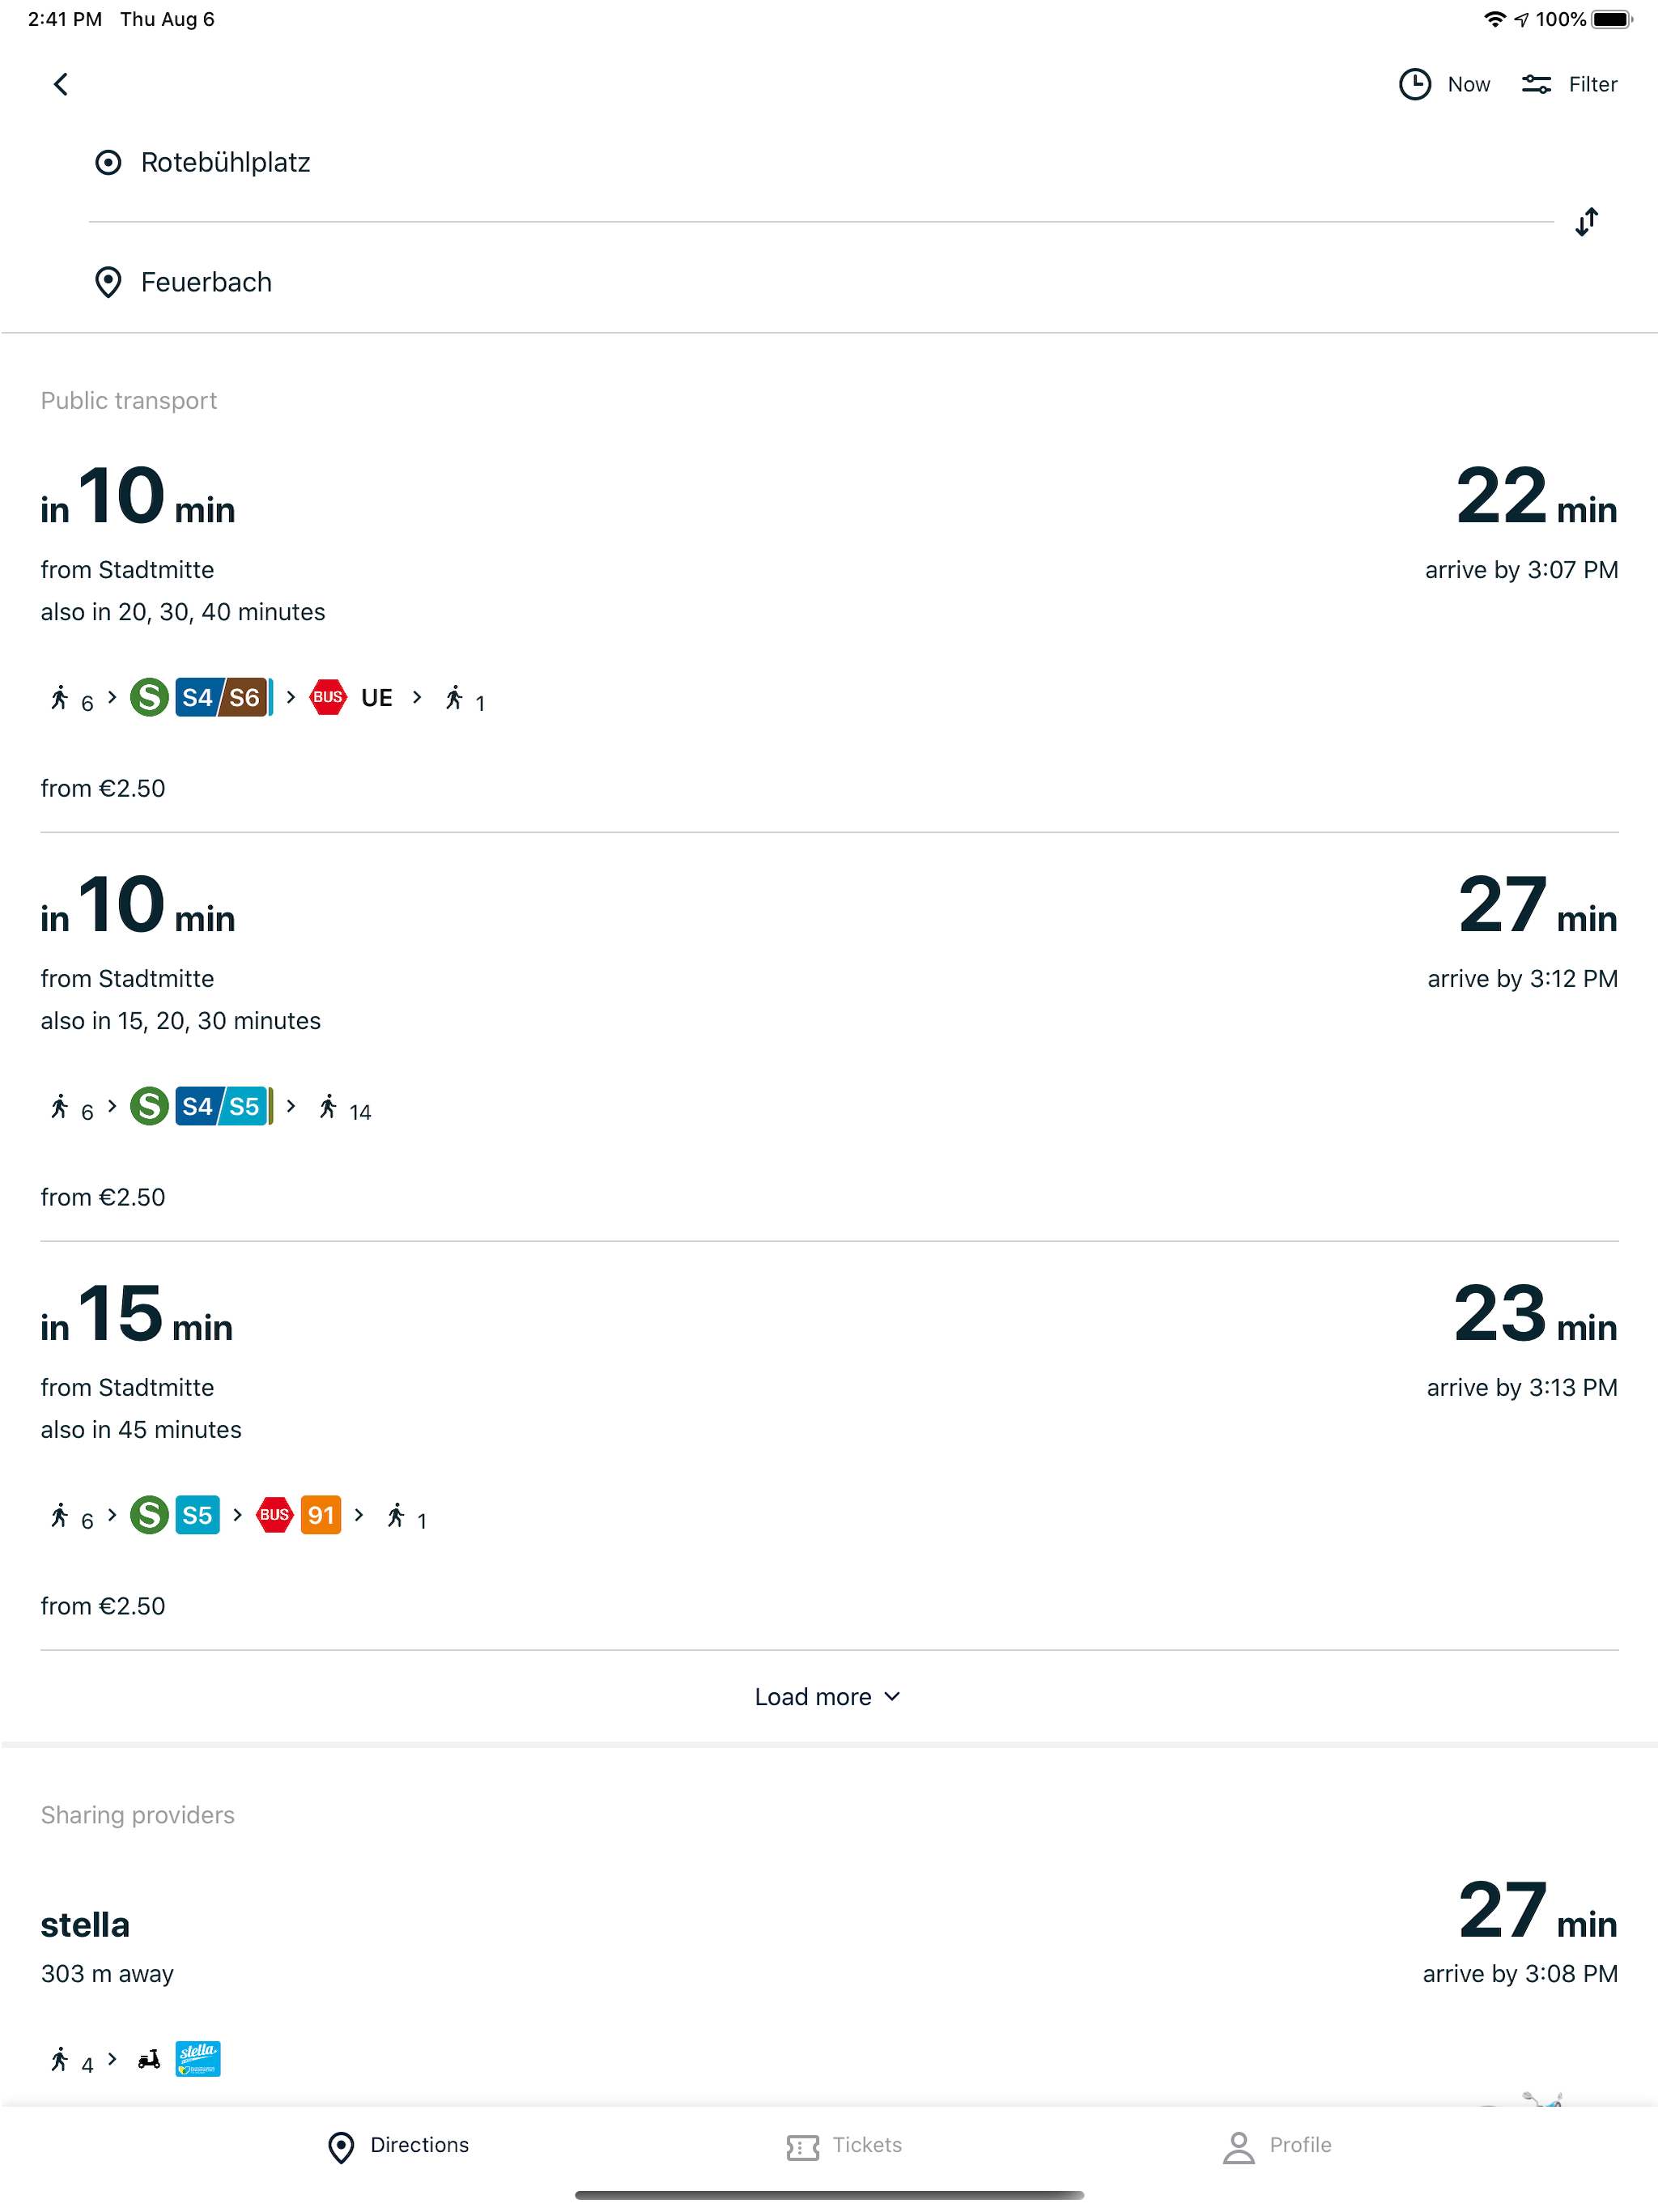Select the bus line 91 badge
The image size is (1658, 2212).
pyautogui.click(x=321, y=1515)
